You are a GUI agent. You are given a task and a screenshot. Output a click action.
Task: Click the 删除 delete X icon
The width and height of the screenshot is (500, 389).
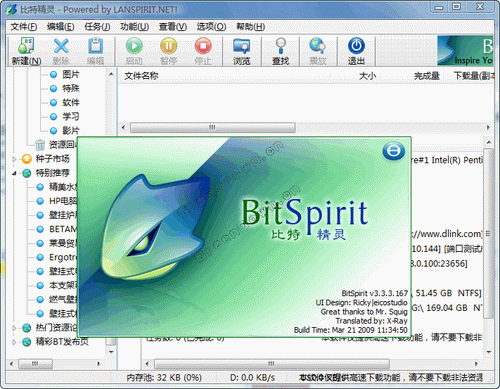(x=61, y=46)
